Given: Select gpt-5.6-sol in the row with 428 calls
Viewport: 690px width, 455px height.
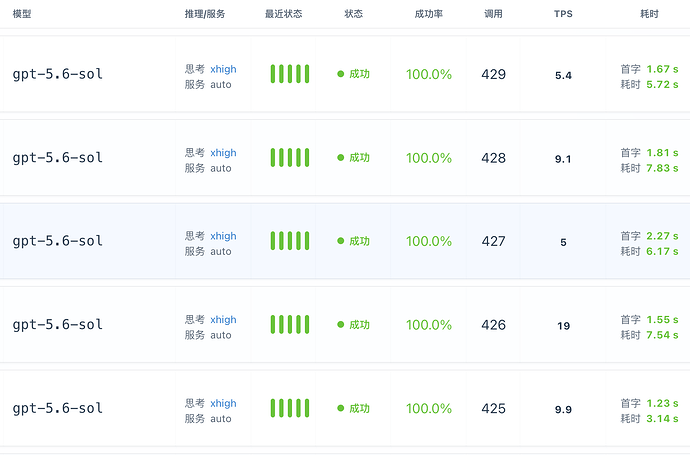Looking at the screenshot, I should [x=58, y=158].
